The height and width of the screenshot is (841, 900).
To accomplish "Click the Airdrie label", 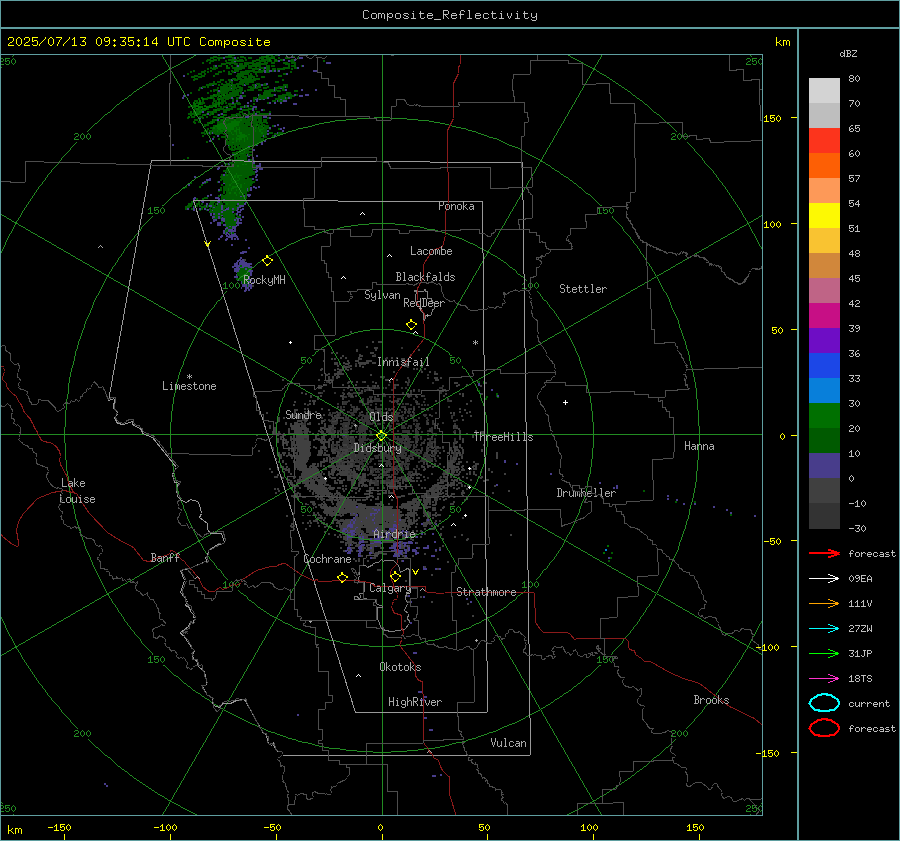I will coord(394,534).
